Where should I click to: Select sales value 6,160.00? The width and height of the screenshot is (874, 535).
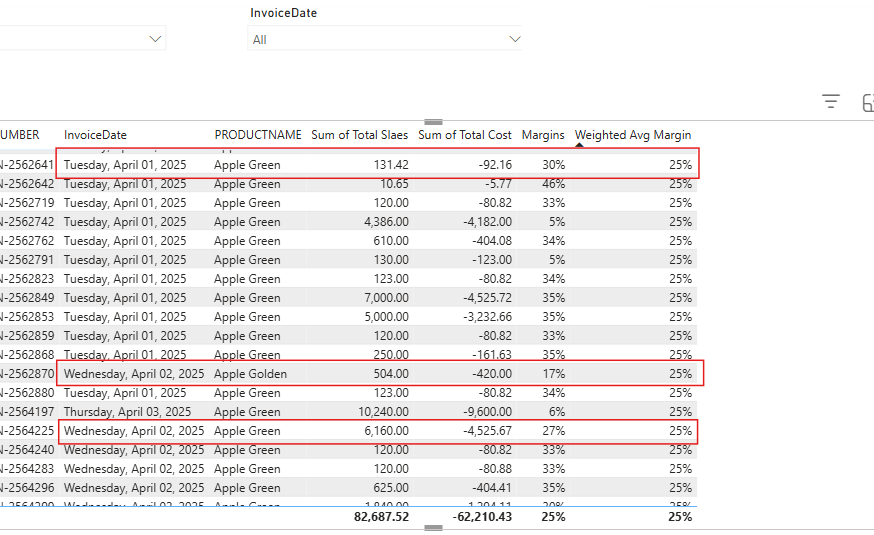point(386,431)
